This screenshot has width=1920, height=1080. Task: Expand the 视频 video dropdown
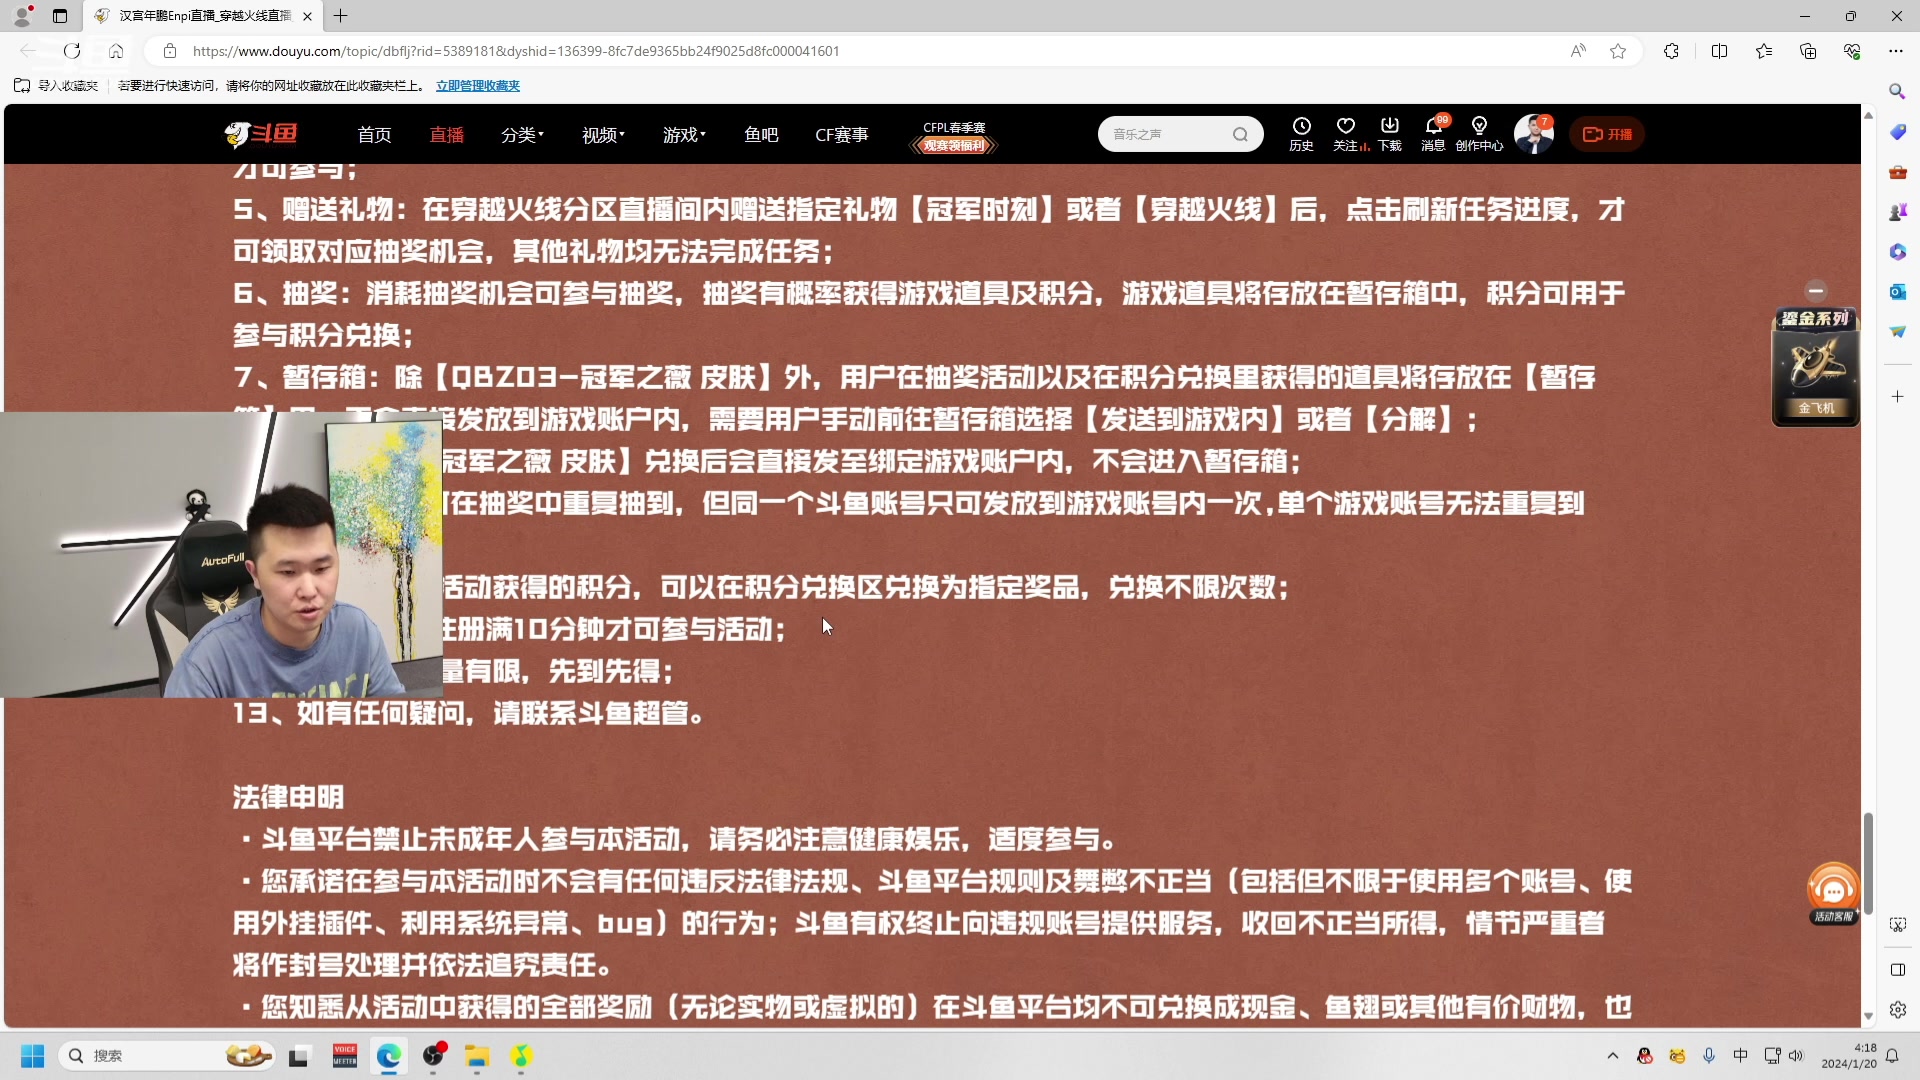[x=603, y=135]
